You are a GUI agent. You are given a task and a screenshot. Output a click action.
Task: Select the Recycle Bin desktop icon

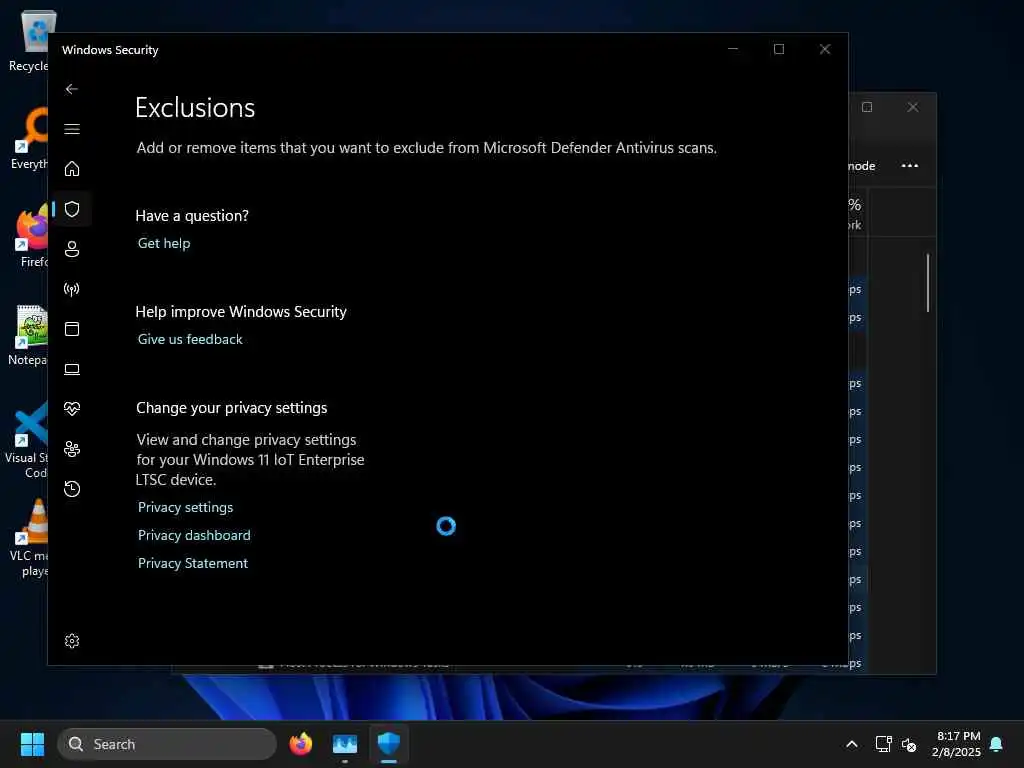click(x=29, y=40)
